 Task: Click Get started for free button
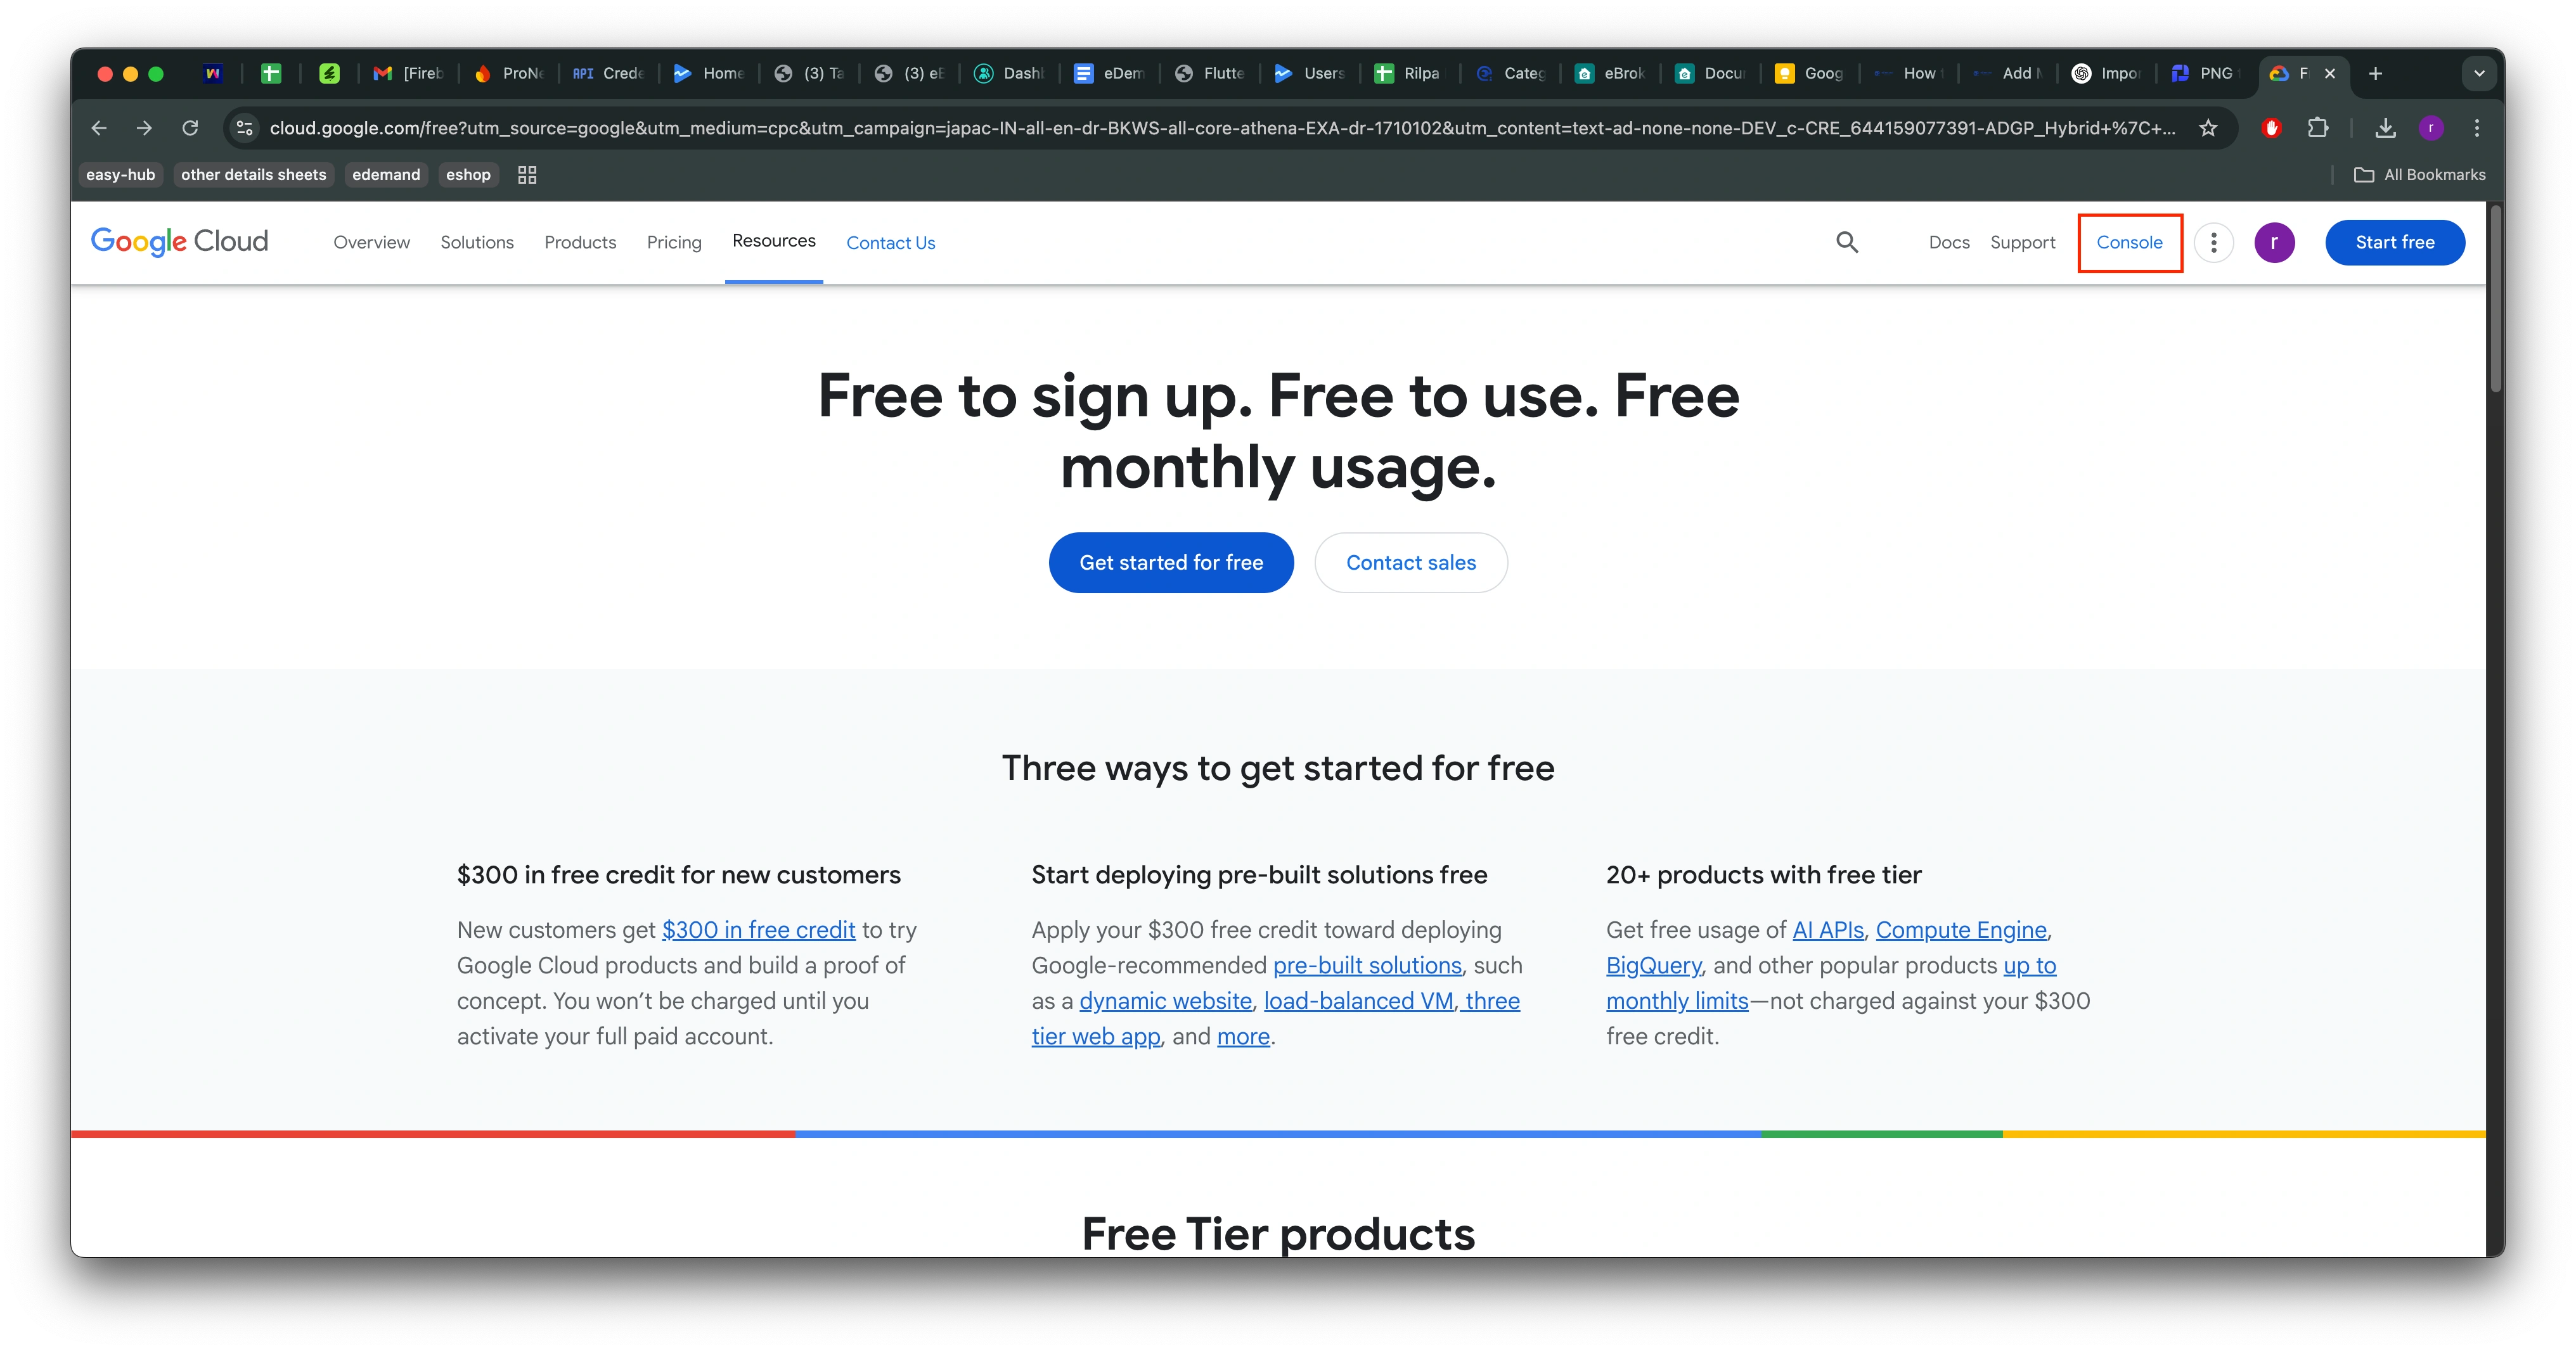(x=1170, y=562)
